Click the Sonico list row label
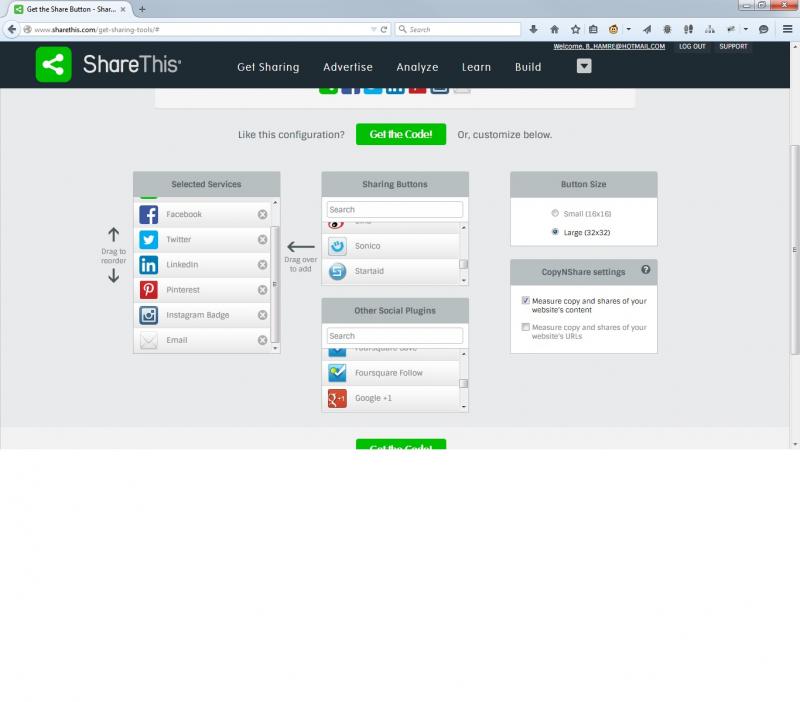Viewport: 800px width, 702px height. [367, 246]
